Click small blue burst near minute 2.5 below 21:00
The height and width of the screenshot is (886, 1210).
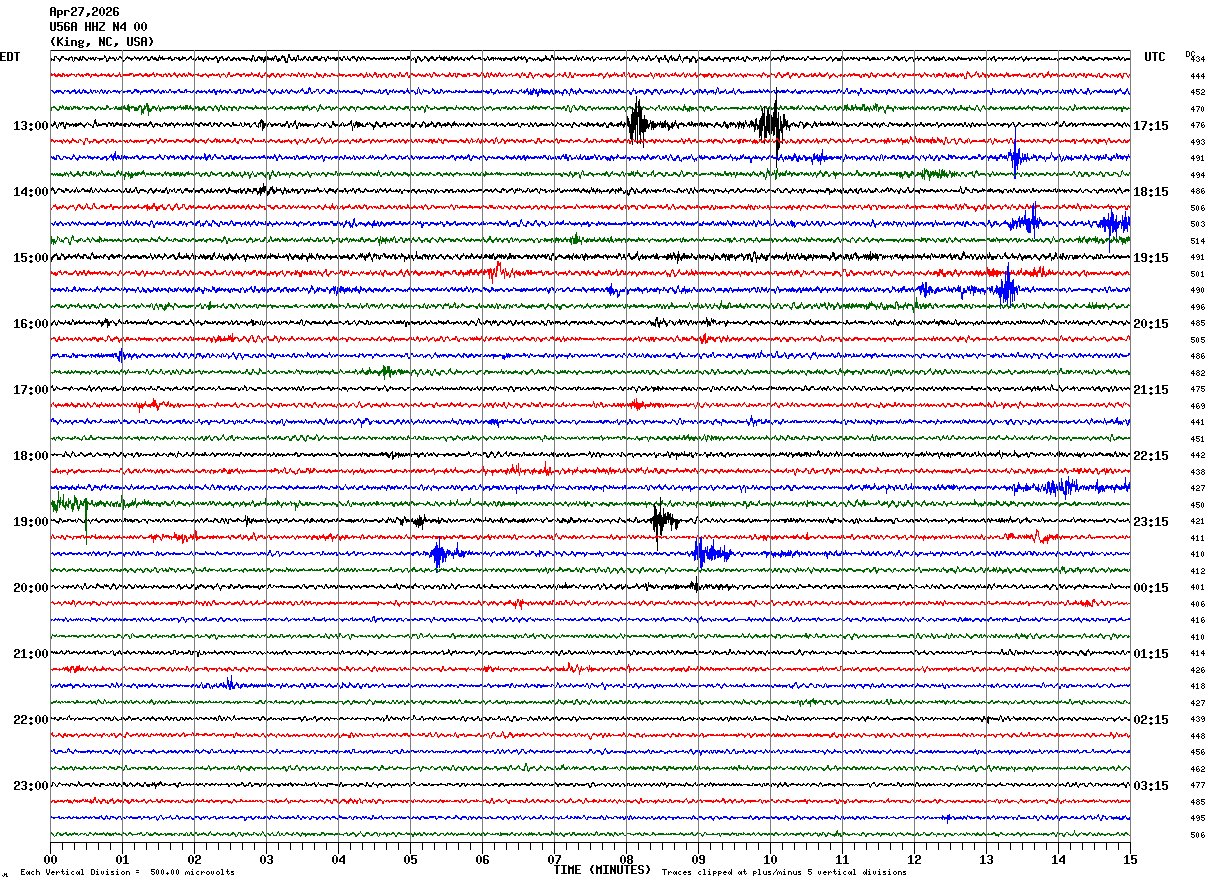[x=229, y=684]
